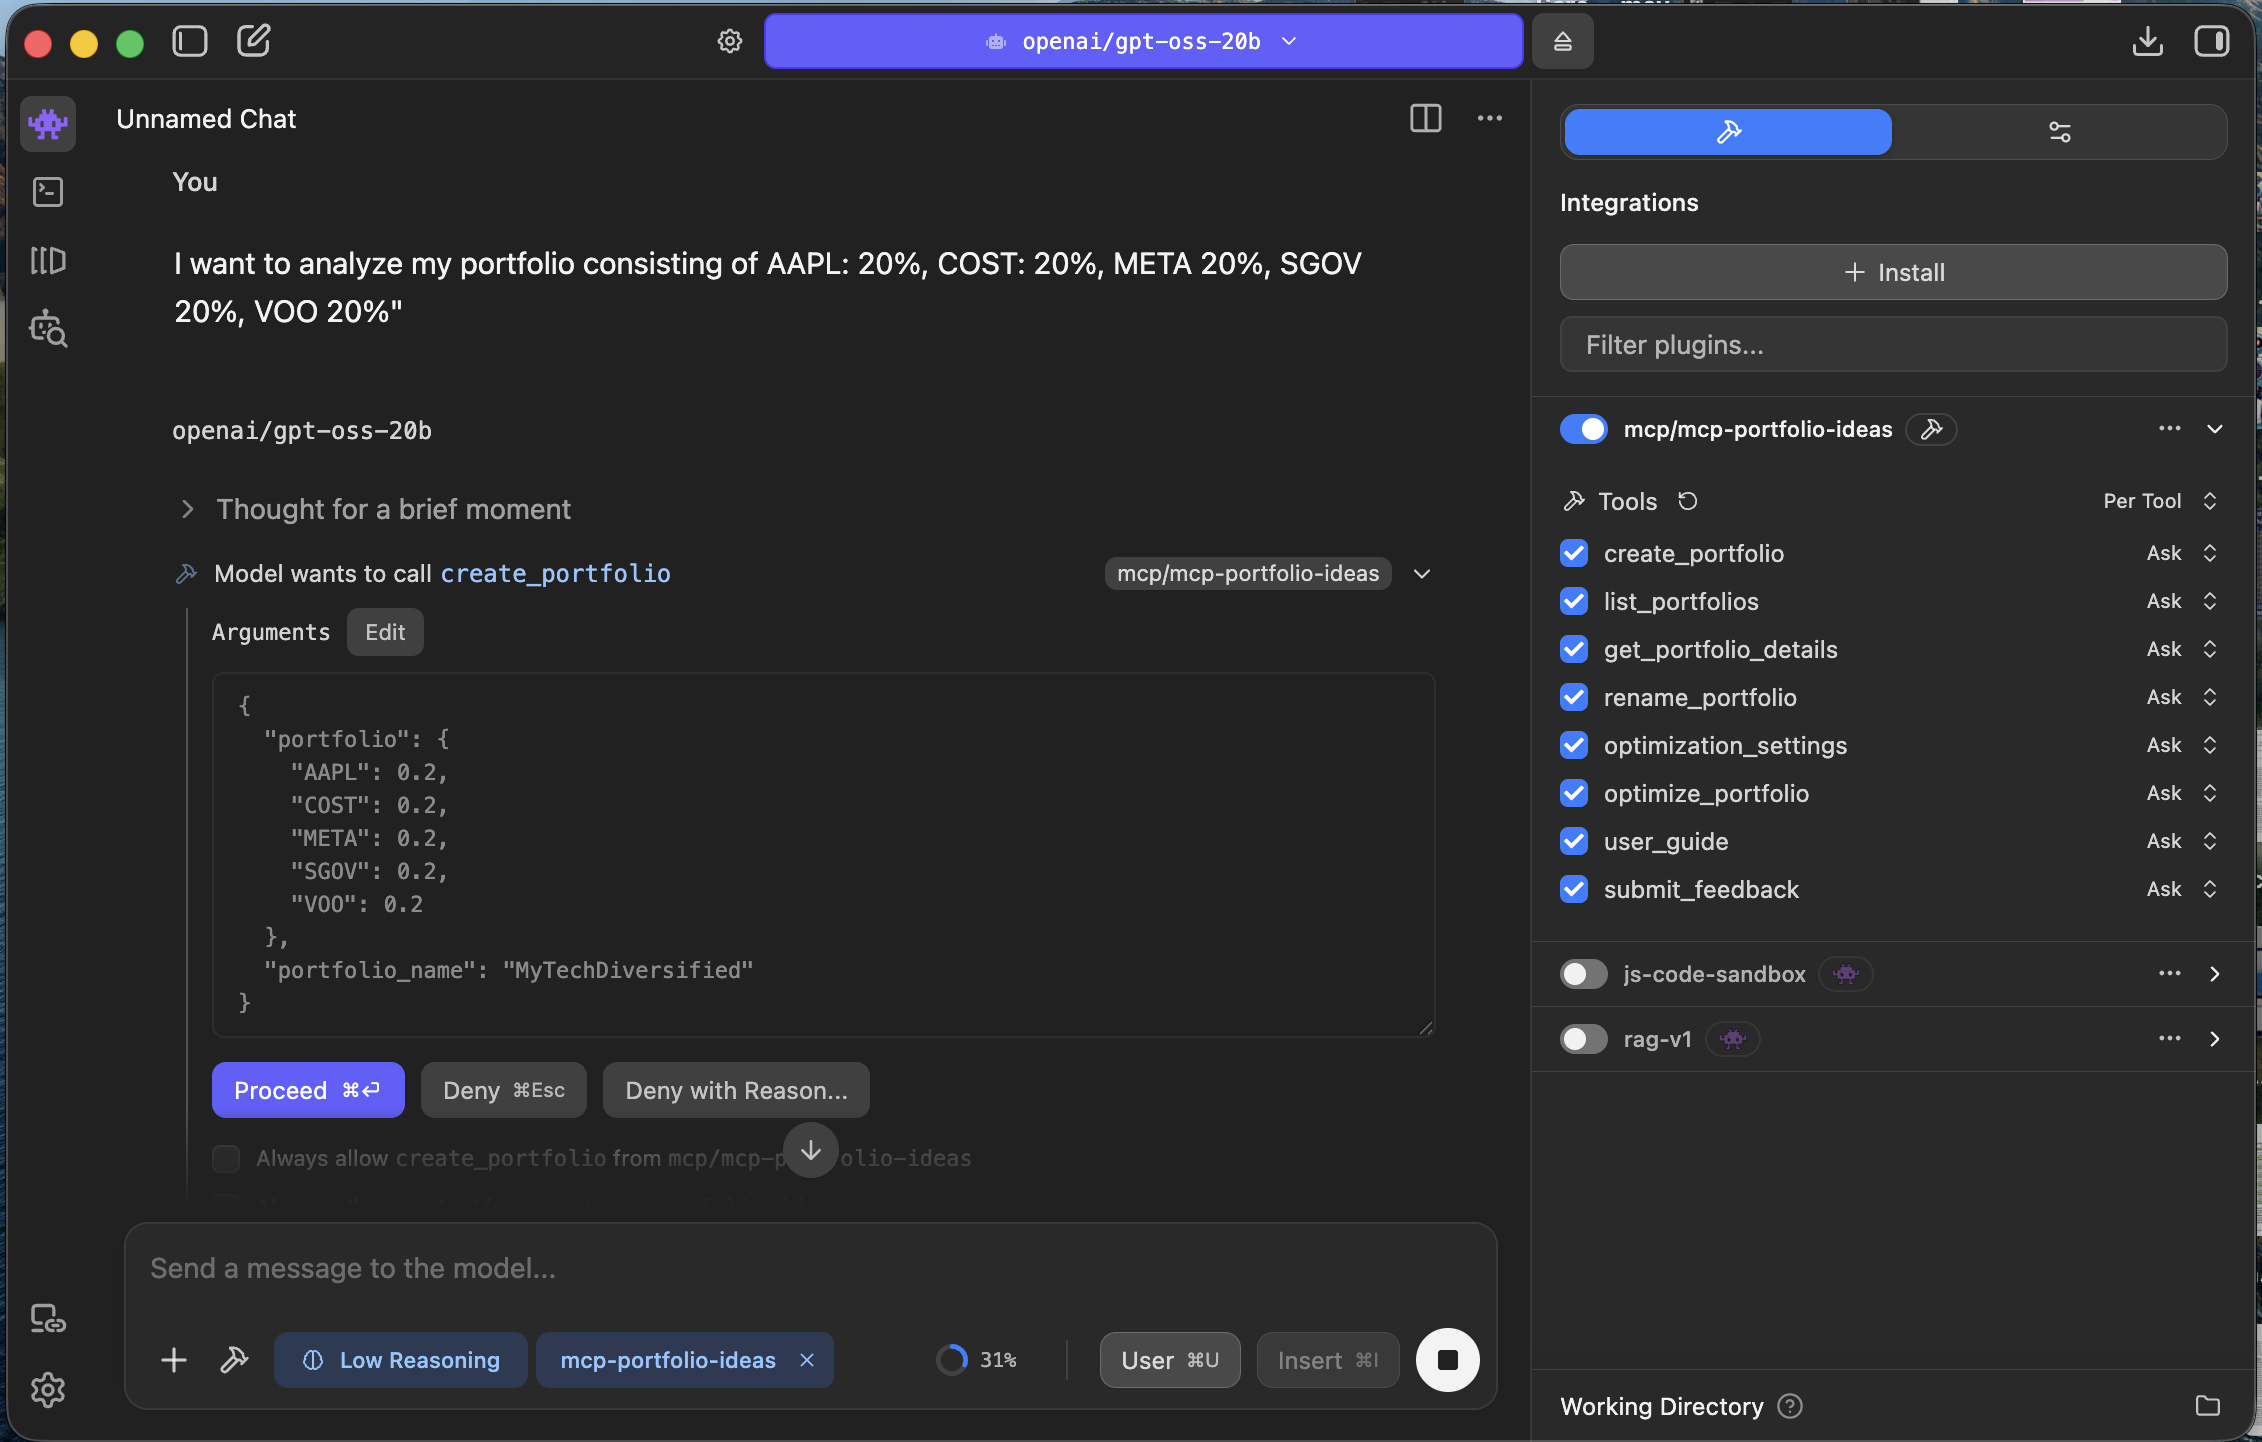Eject the loaded model

point(1562,41)
